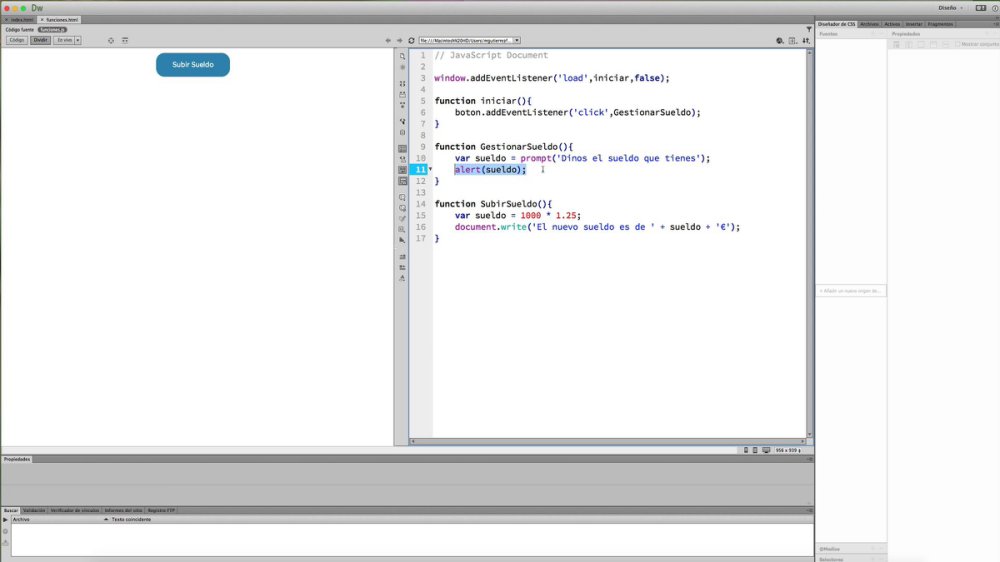Select the funciones.js related file
The width and height of the screenshot is (1000, 562).
(x=52, y=30)
